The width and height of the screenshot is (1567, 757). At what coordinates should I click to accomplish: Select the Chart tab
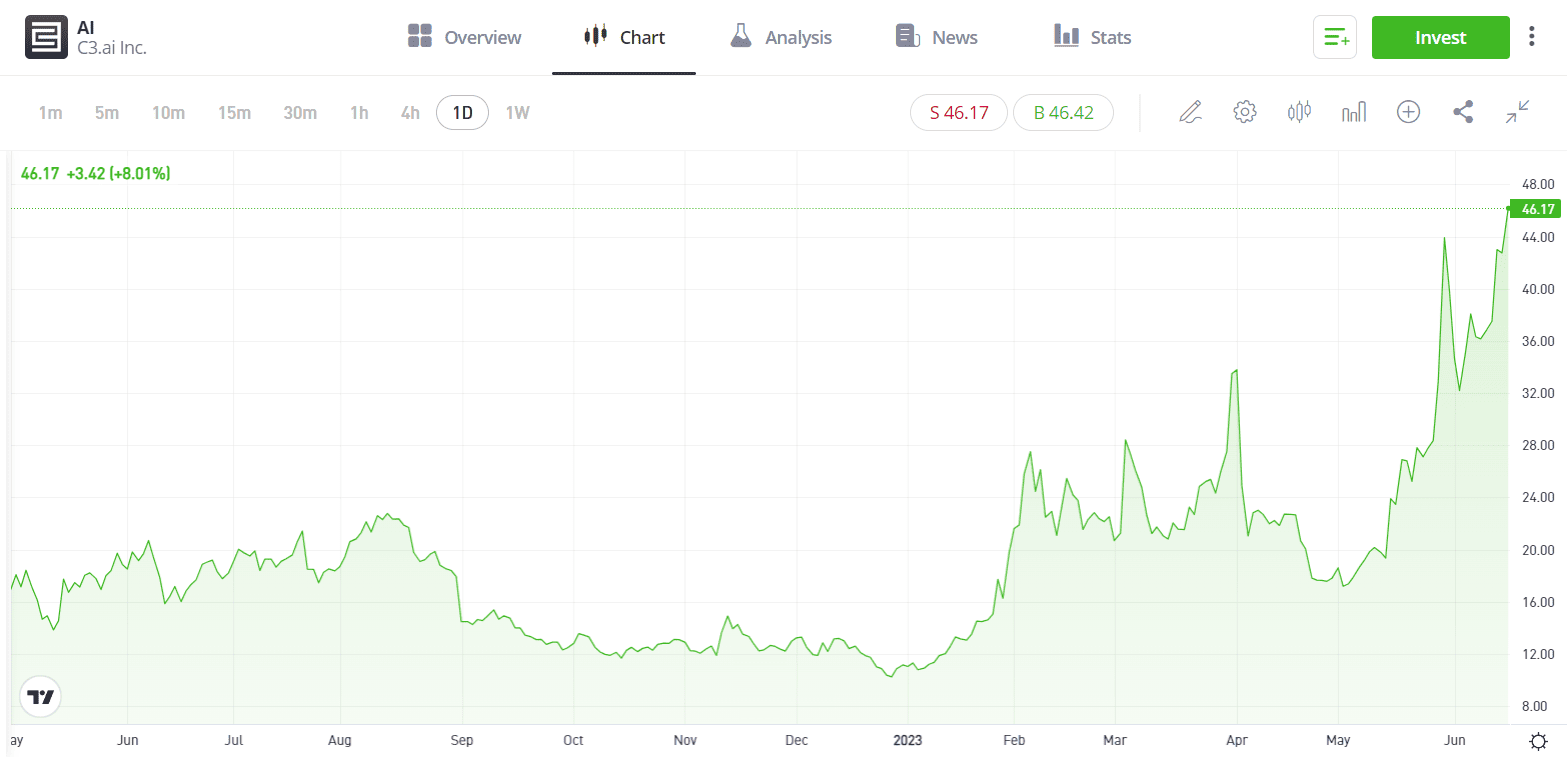coord(624,38)
